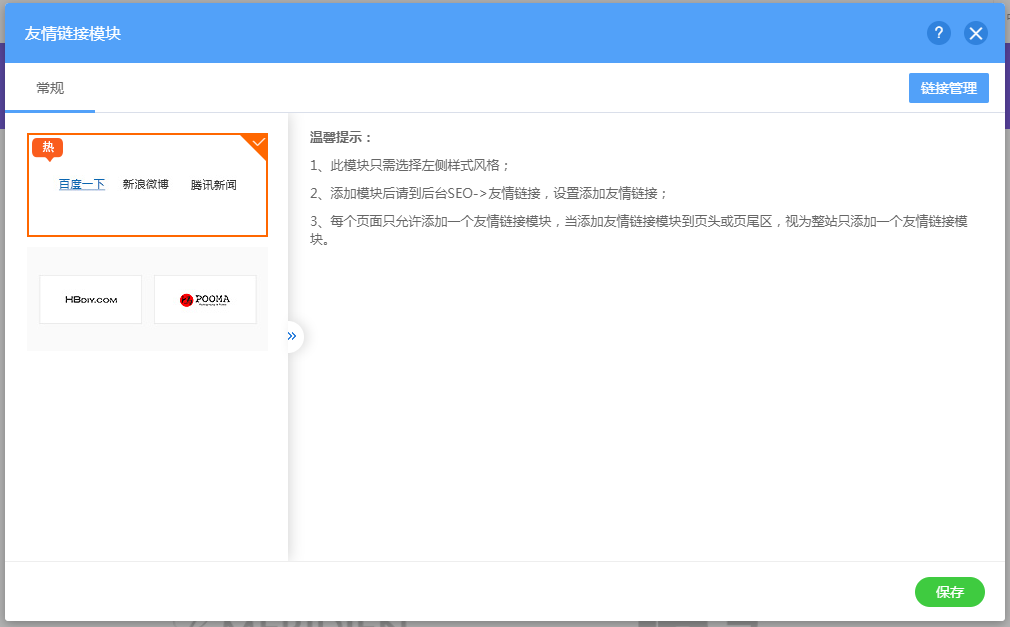1010x627 pixels.
Task: Open help via the question mark icon
Action: pyautogui.click(x=938, y=33)
